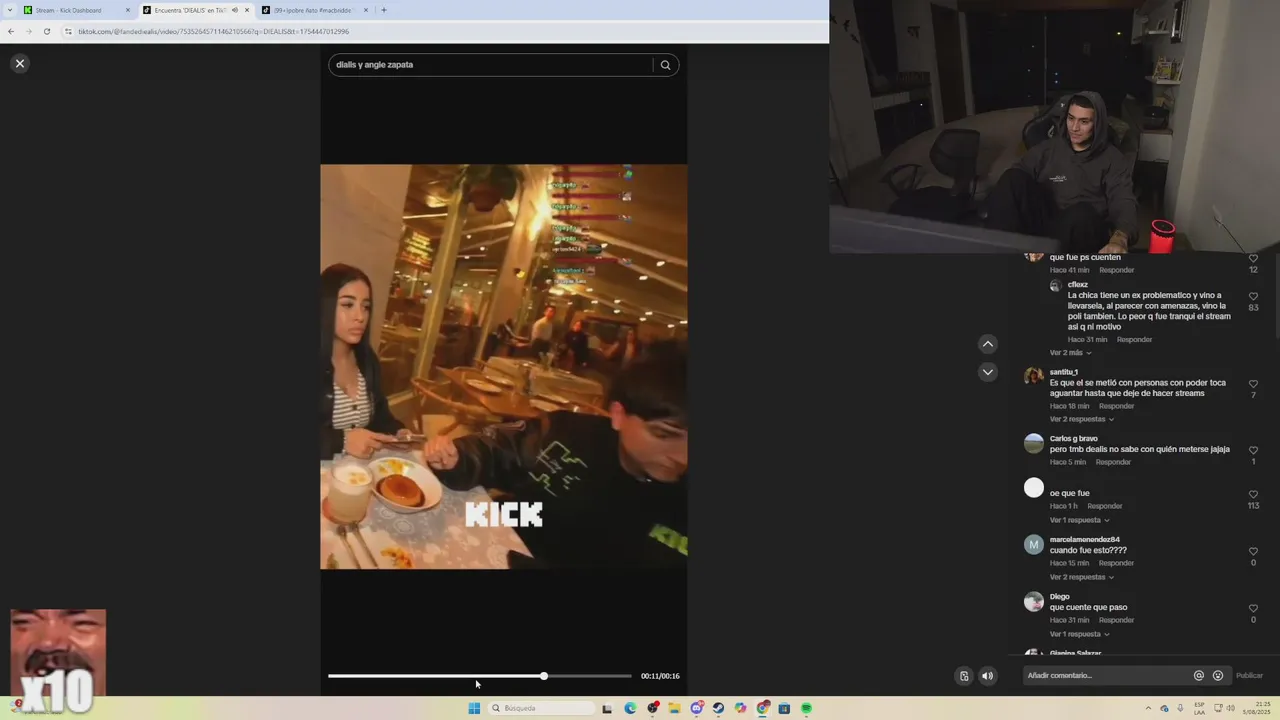The image size is (1280, 720).
Task: Insert mention with the @ icon
Action: click(x=1198, y=675)
